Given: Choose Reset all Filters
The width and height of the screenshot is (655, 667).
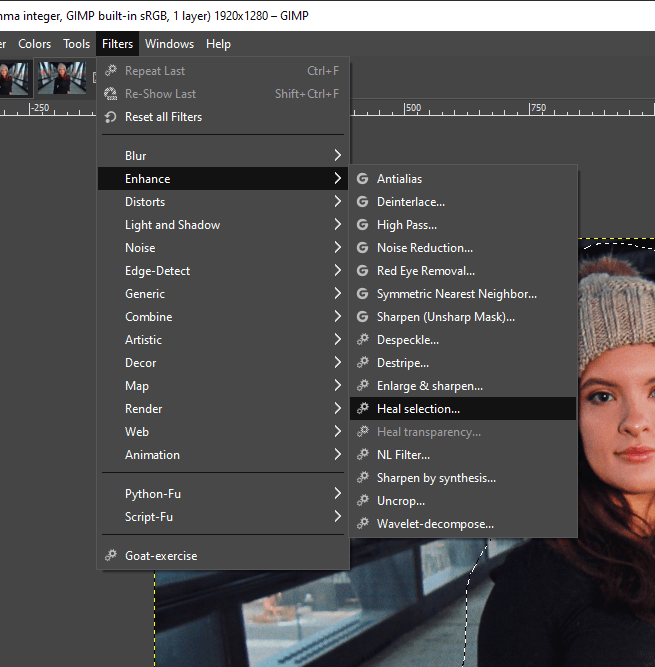Looking at the screenshot, I should coord(223,117).
